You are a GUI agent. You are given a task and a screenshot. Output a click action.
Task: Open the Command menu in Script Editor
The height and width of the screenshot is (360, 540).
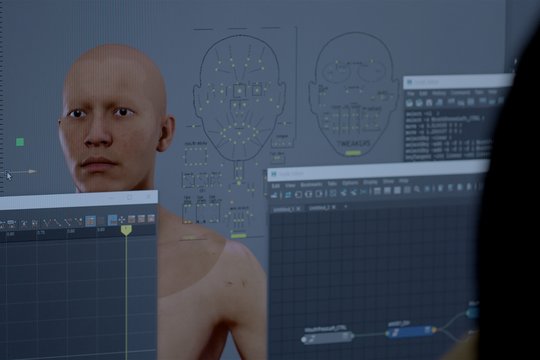(x=460, y=93)
